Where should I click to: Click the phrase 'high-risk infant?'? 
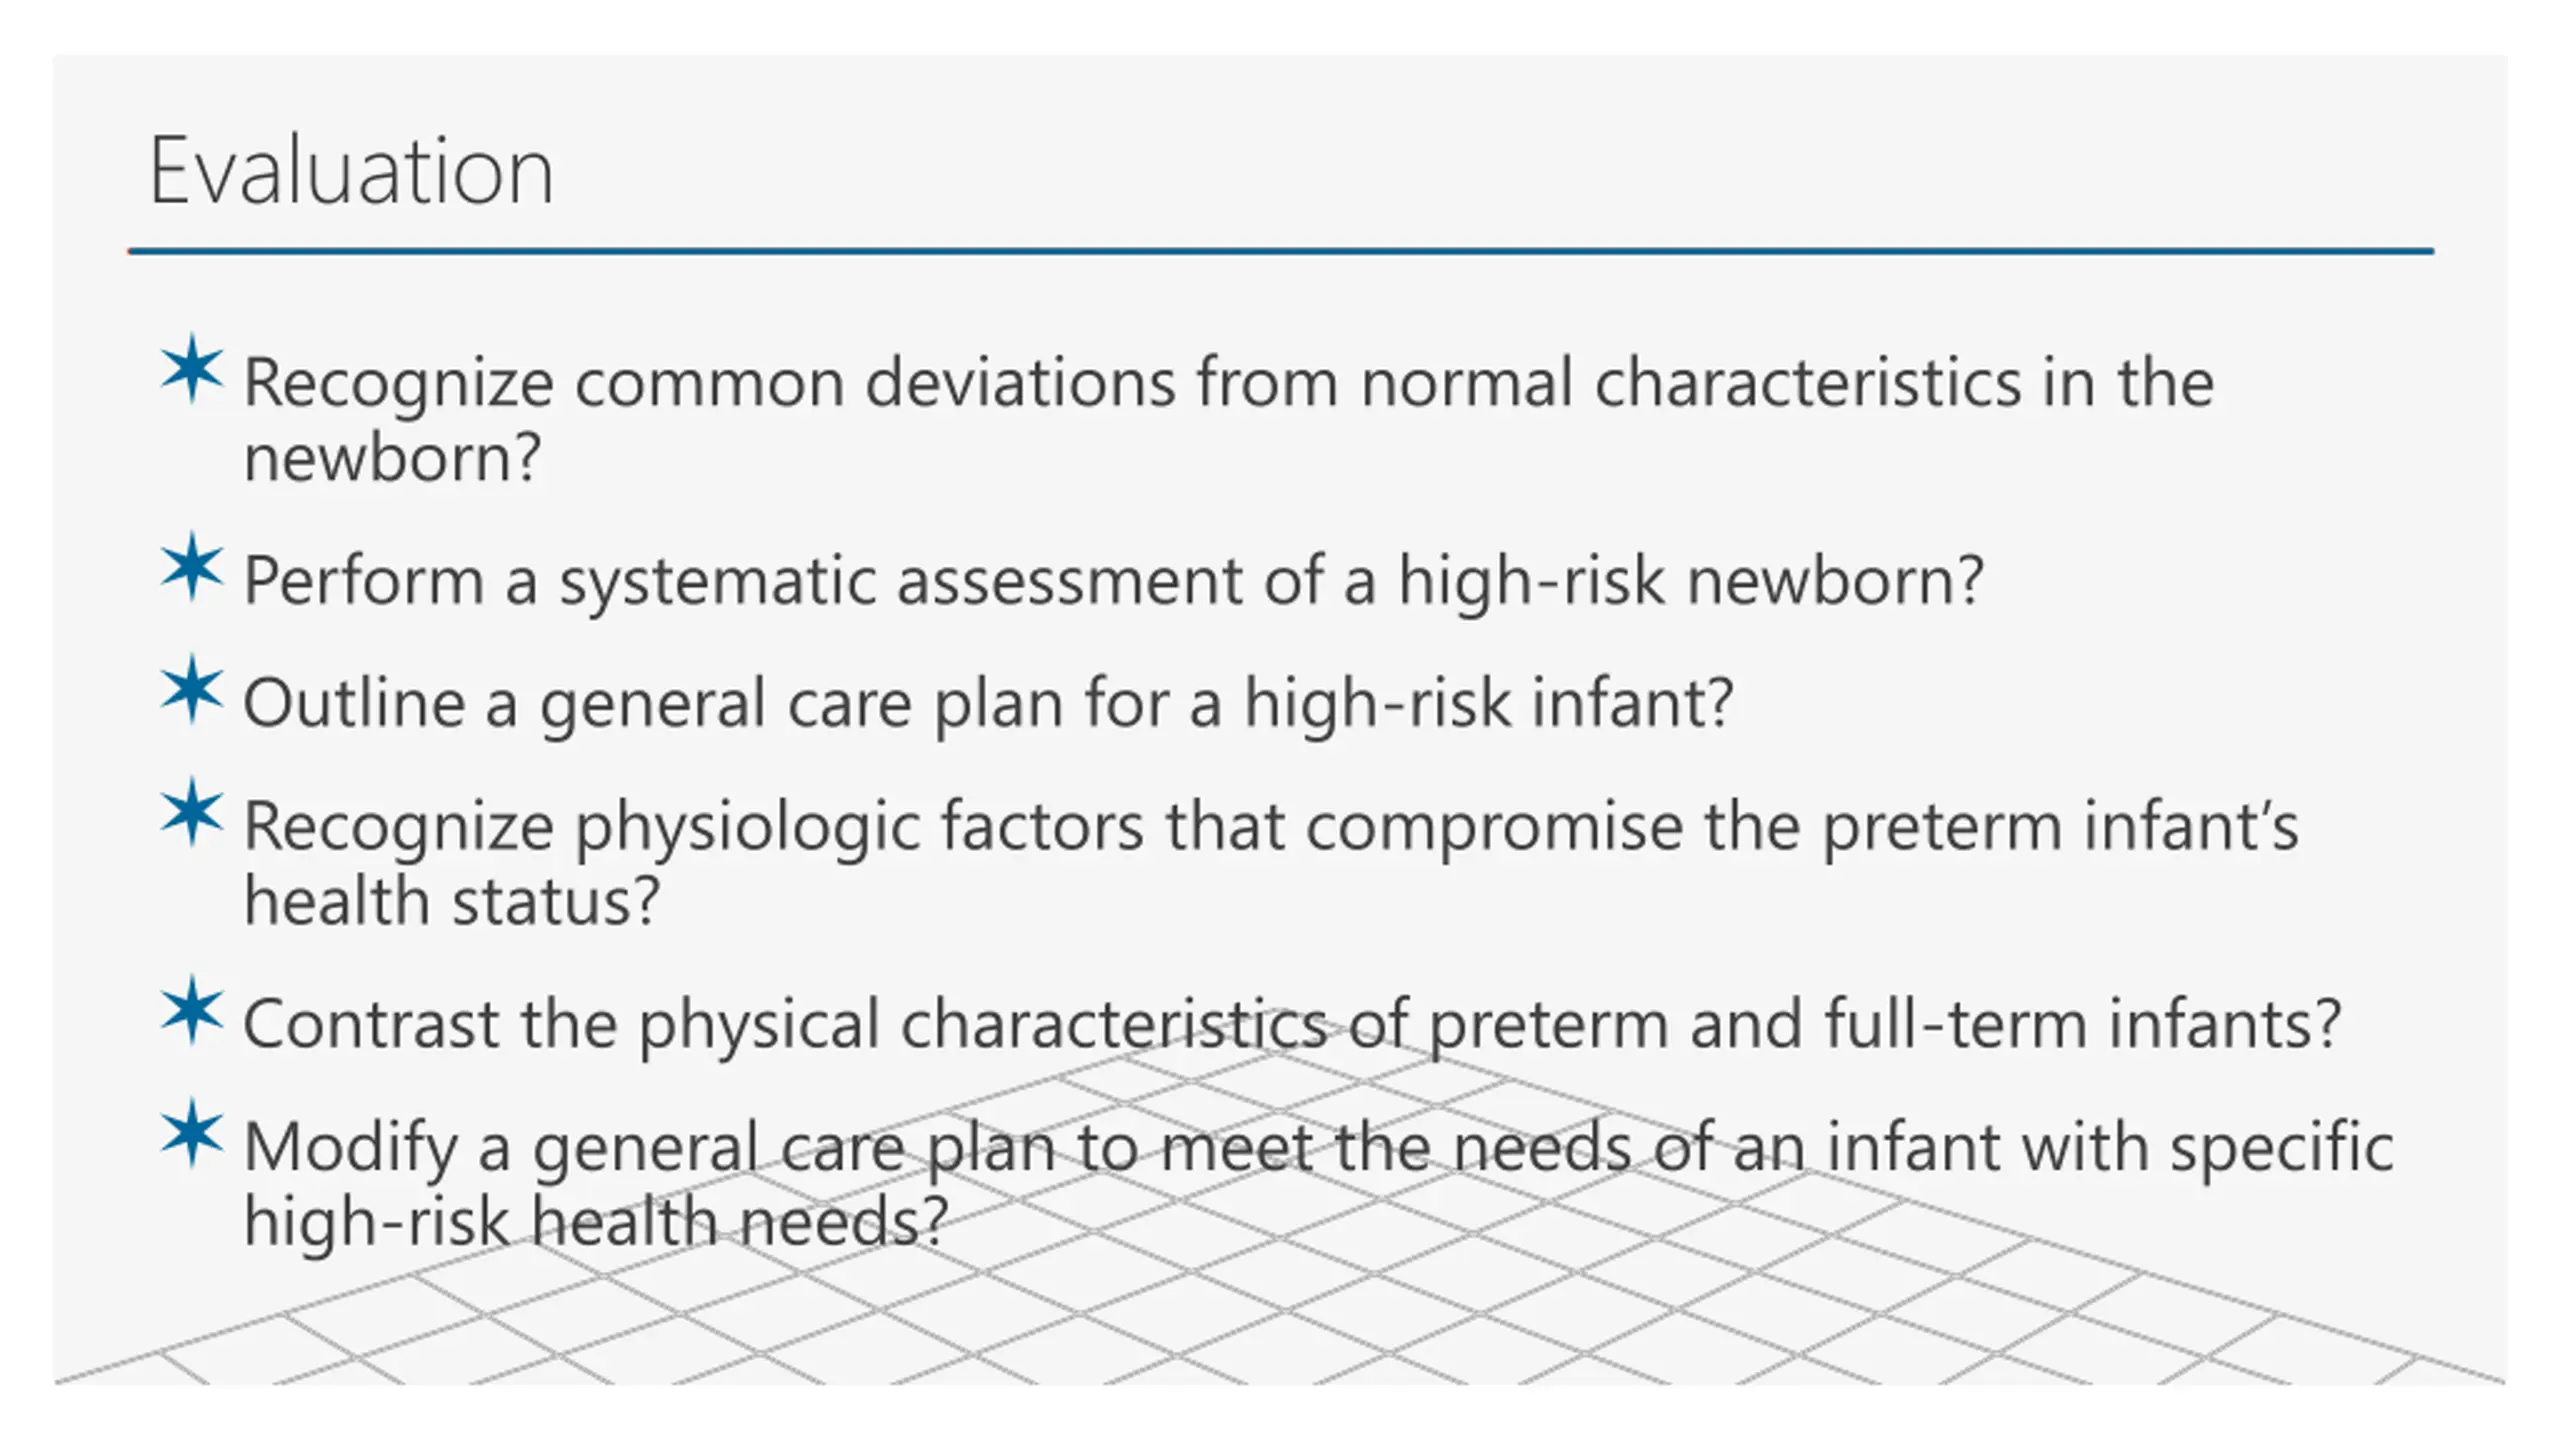pos(1489,704)
